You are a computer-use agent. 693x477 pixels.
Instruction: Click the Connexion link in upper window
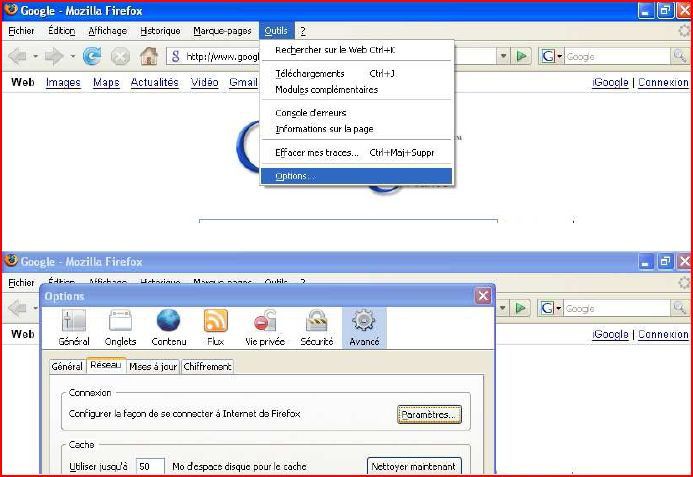[663, 82]
